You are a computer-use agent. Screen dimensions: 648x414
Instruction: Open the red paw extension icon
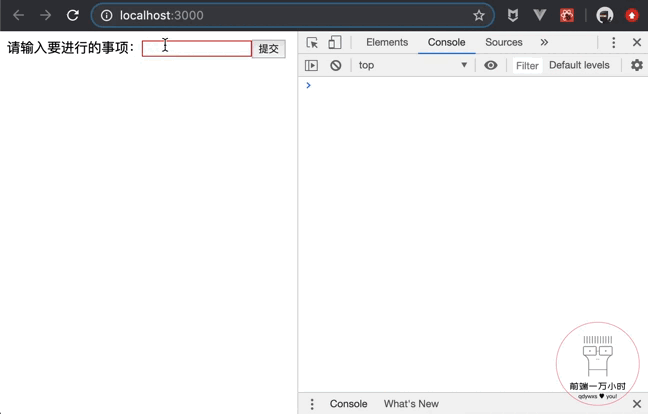(567, 15)
